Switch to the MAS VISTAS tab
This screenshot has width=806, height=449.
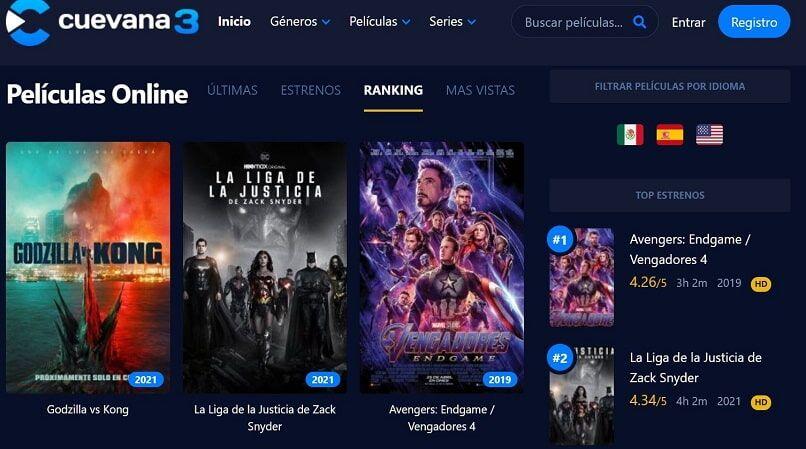[x=480, y=91]
